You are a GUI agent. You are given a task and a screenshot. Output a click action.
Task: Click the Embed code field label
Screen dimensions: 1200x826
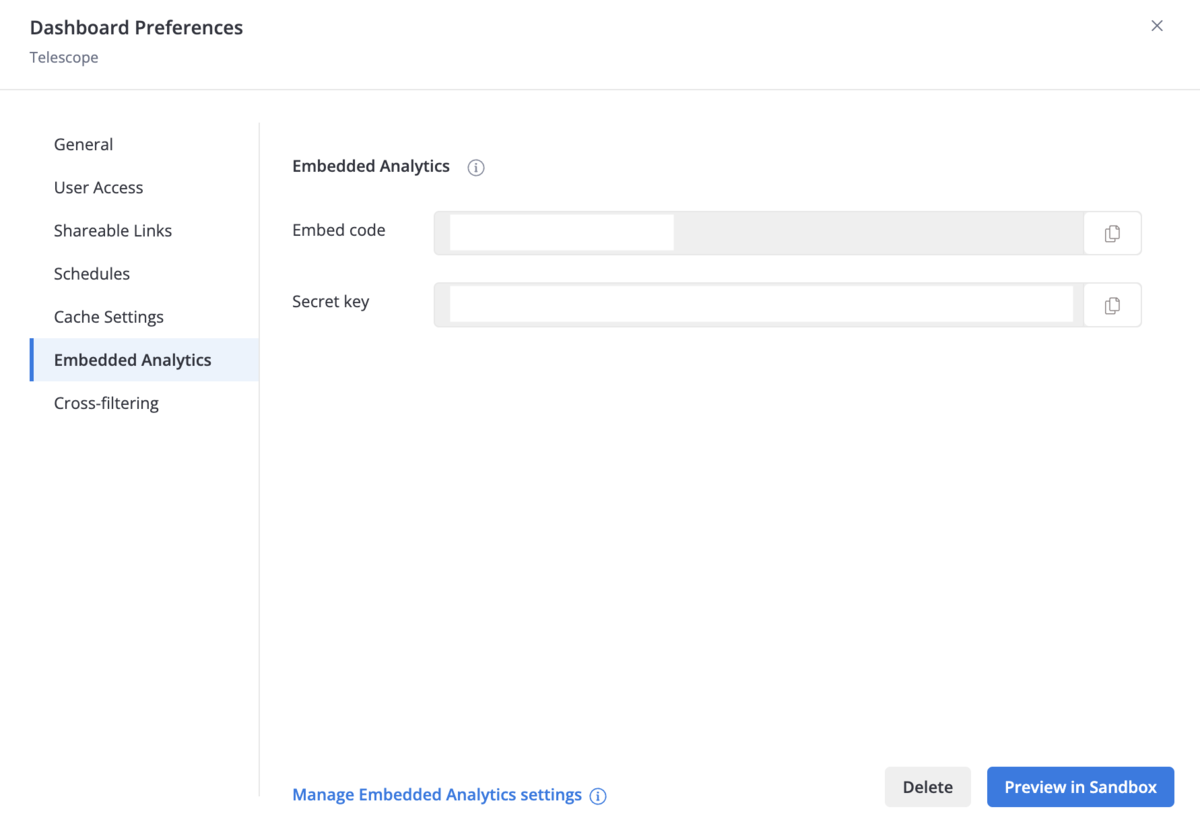pos(339,230)
